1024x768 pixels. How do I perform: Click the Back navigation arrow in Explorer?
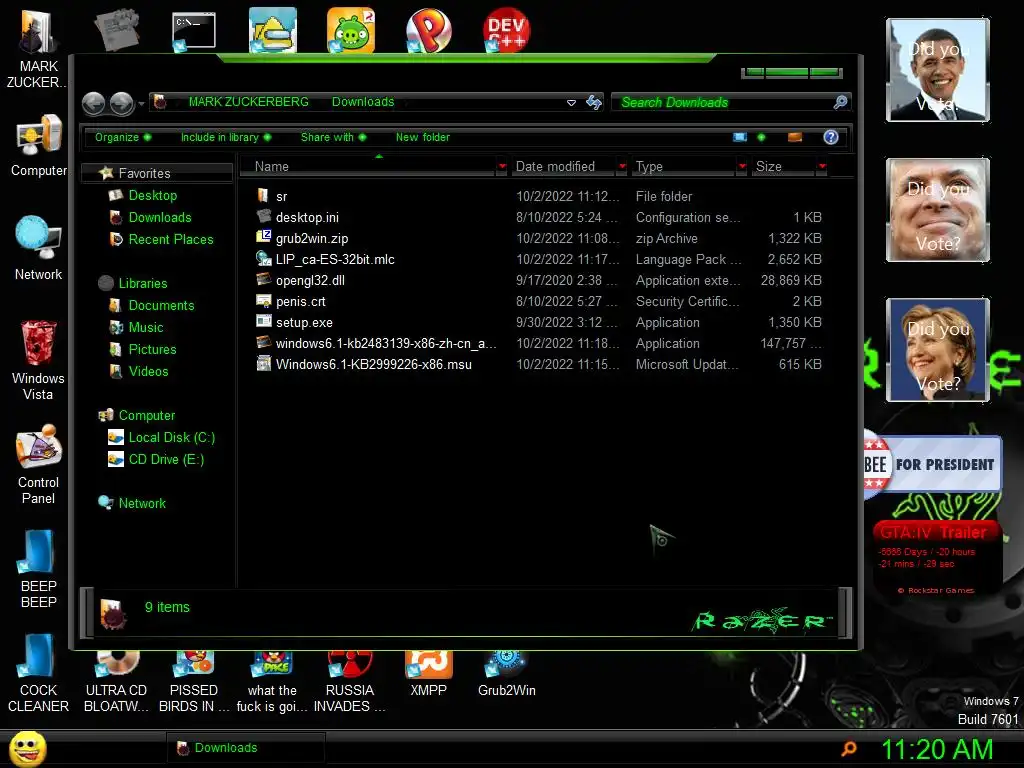(x=94, y=103)
